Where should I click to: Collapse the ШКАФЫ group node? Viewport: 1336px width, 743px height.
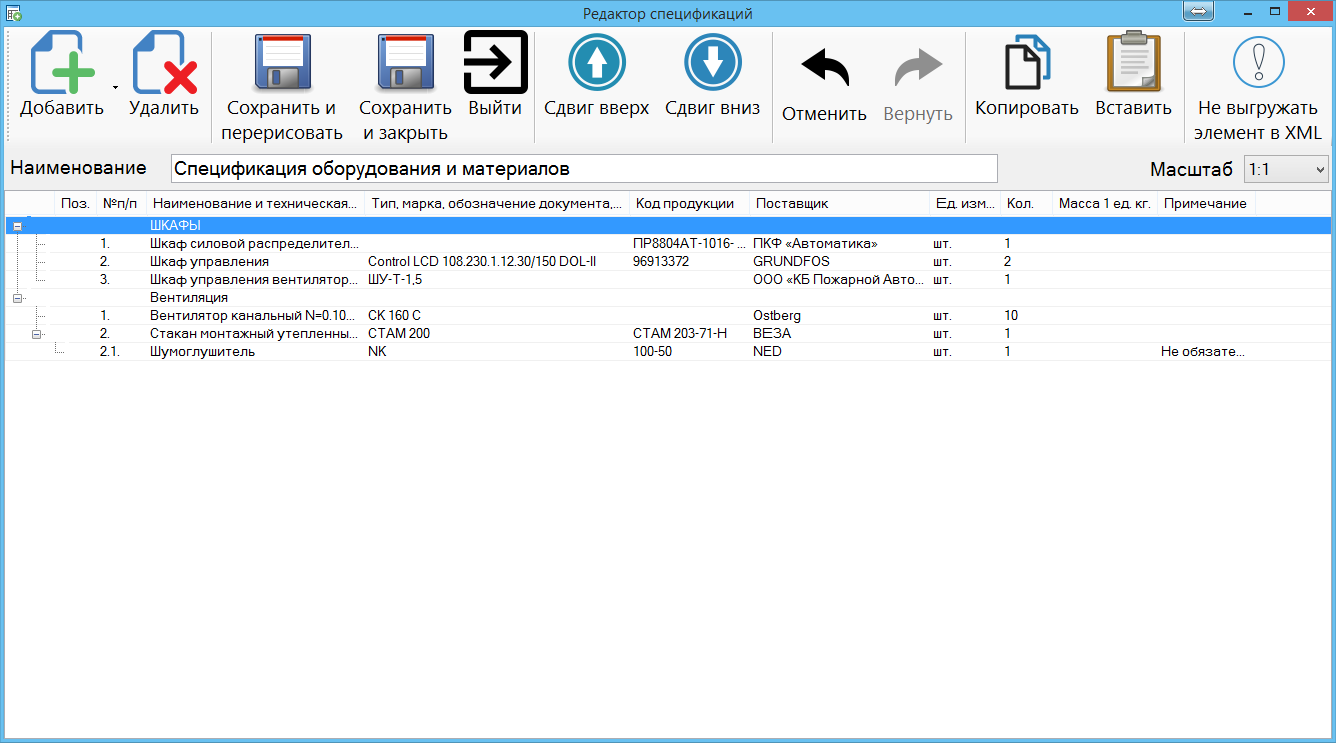coord(18,226)
